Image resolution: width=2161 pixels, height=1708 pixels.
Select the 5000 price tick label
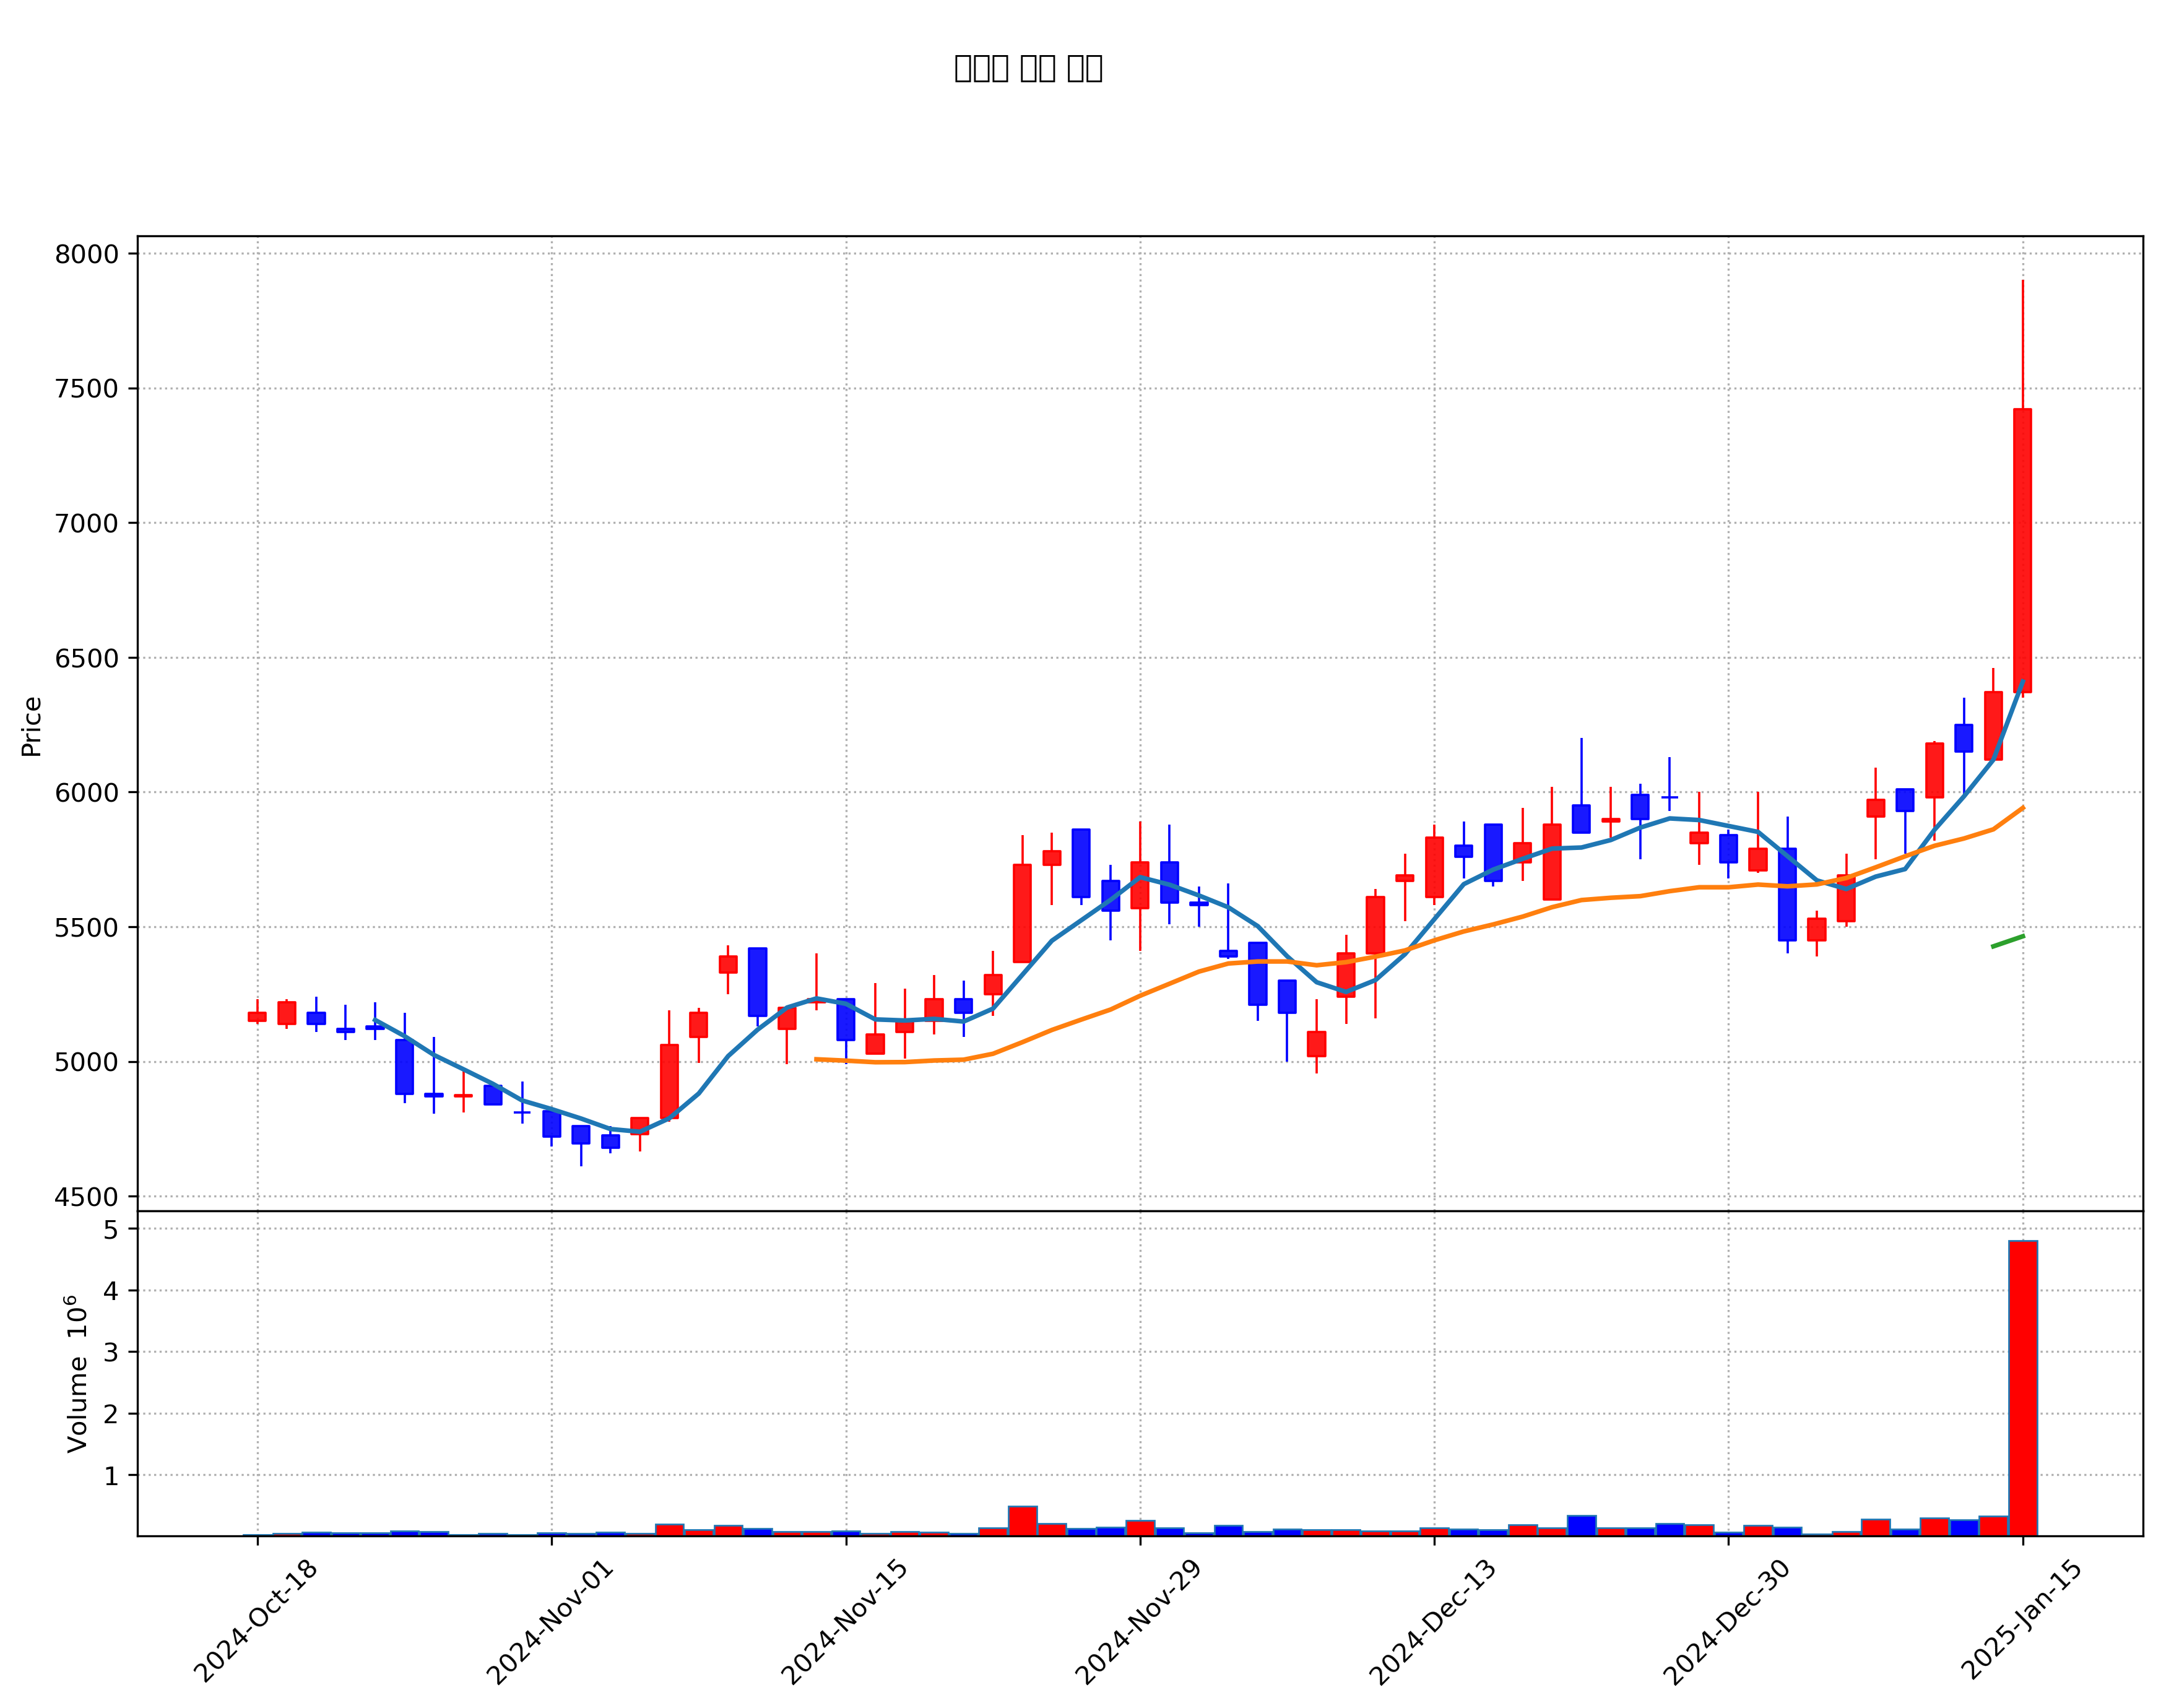(87, 1062)
